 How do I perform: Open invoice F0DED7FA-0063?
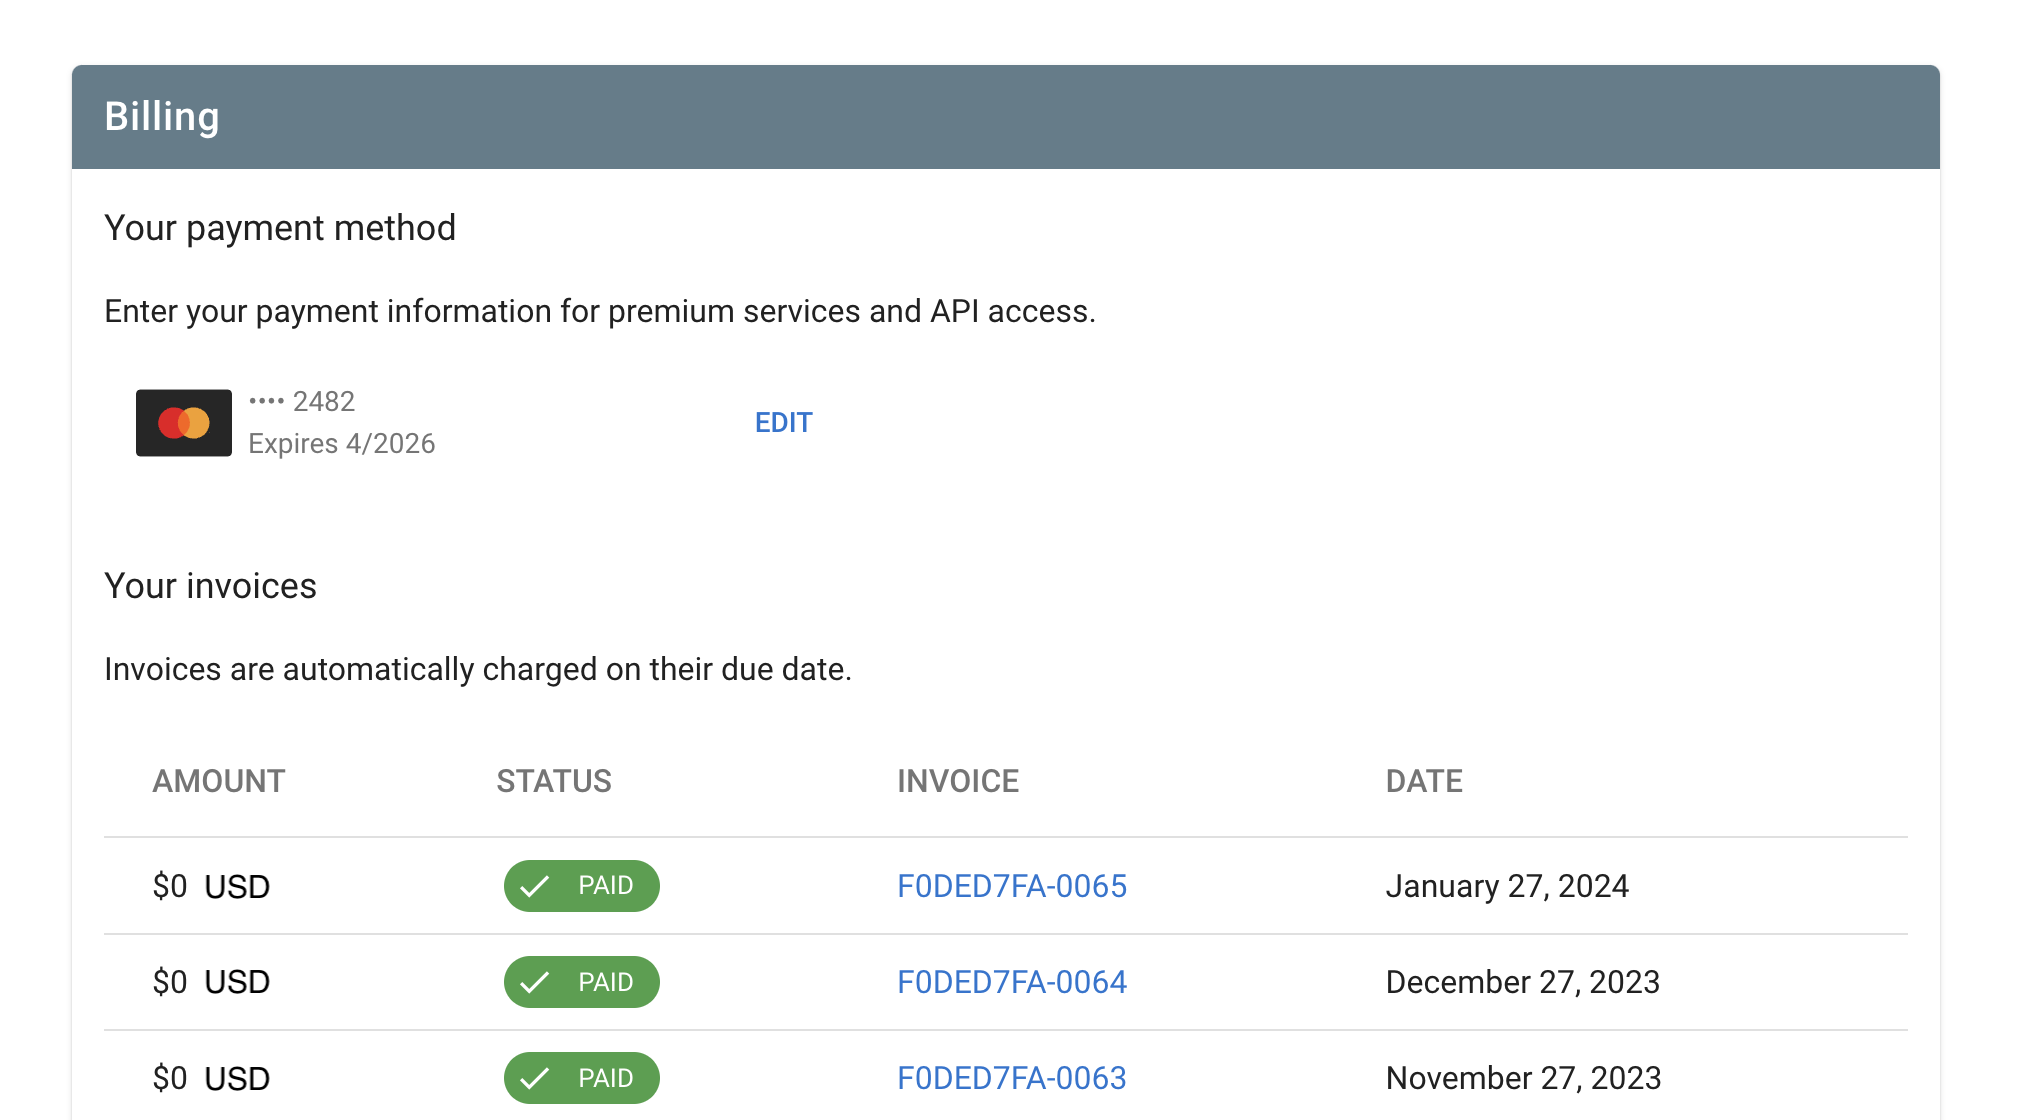[x=1011, y=1078]
